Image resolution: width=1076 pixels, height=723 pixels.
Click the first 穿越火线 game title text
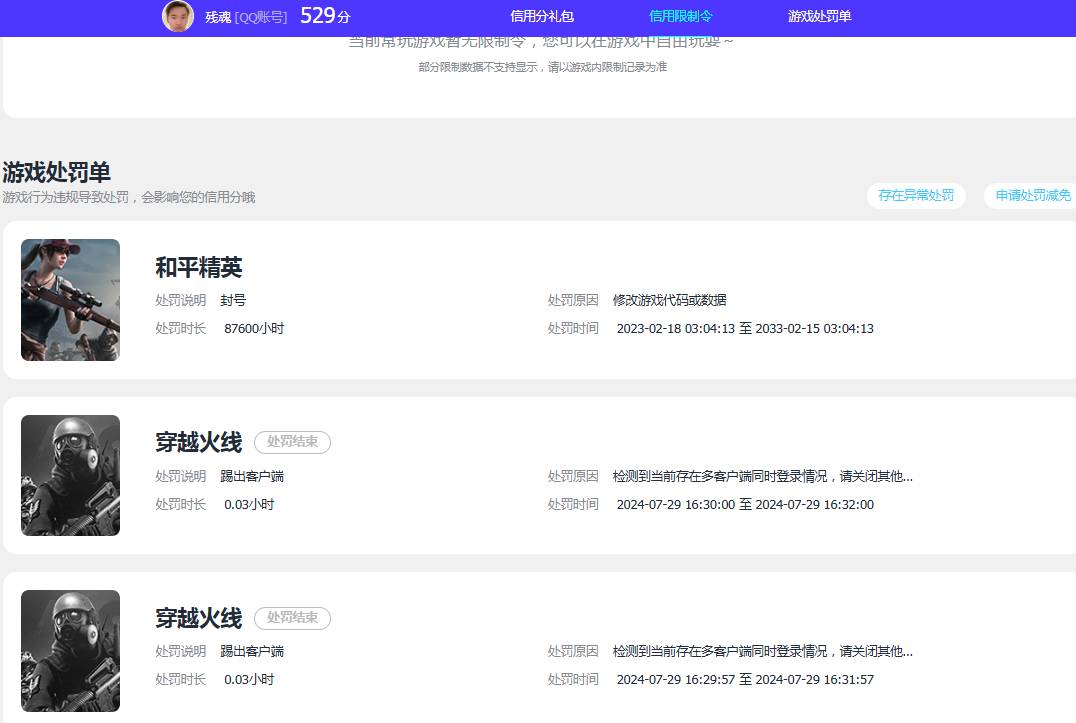[199, 441]
